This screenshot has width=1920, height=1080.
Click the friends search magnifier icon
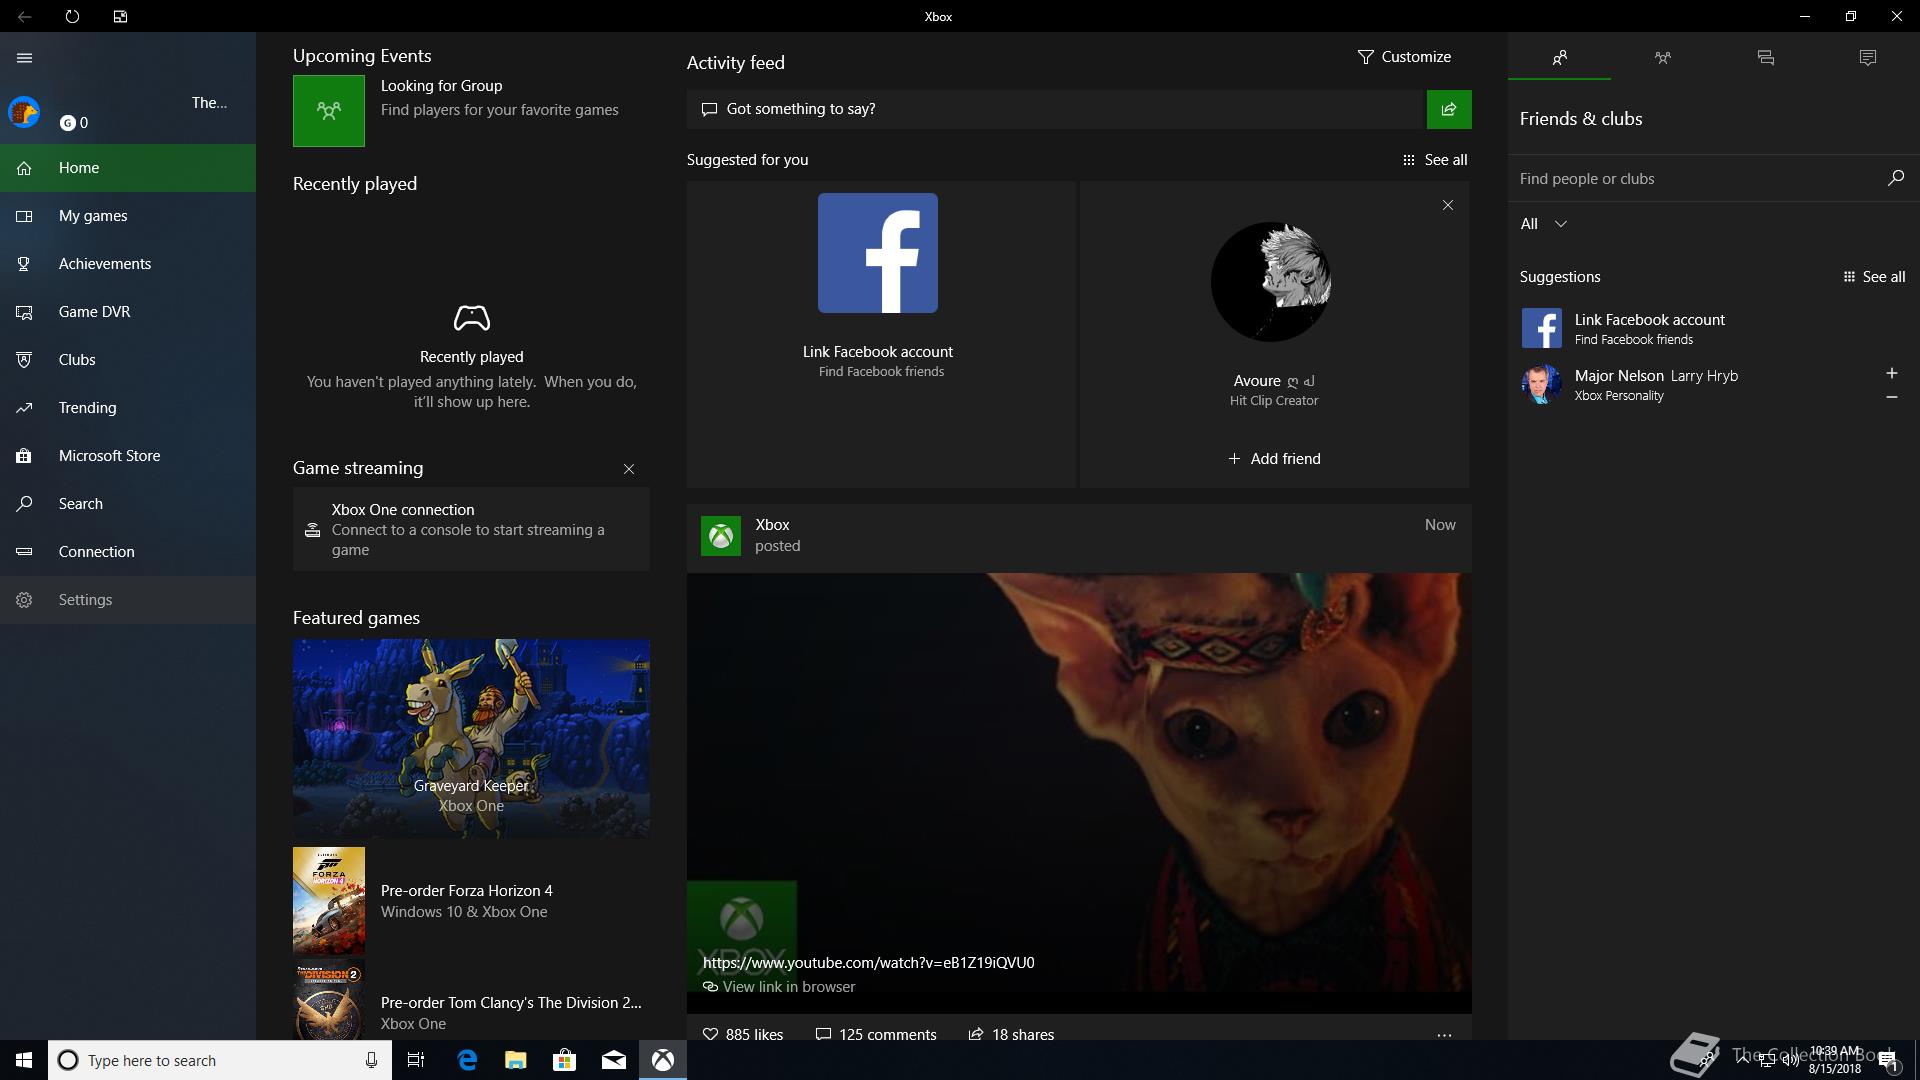coord(1895,178)
